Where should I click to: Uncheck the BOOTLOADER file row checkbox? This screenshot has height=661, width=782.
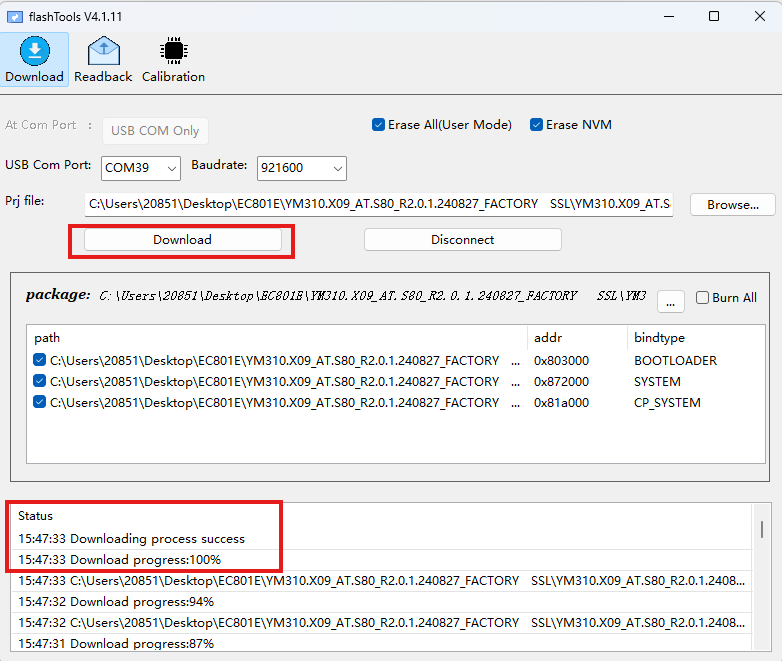[39, 360]
